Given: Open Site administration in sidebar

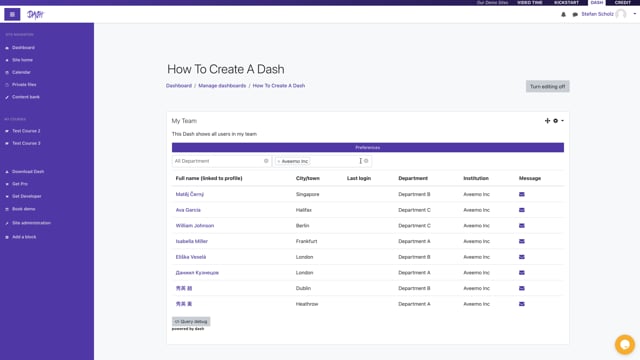Looking at the screenshot, I should click(x=31, y=223).
